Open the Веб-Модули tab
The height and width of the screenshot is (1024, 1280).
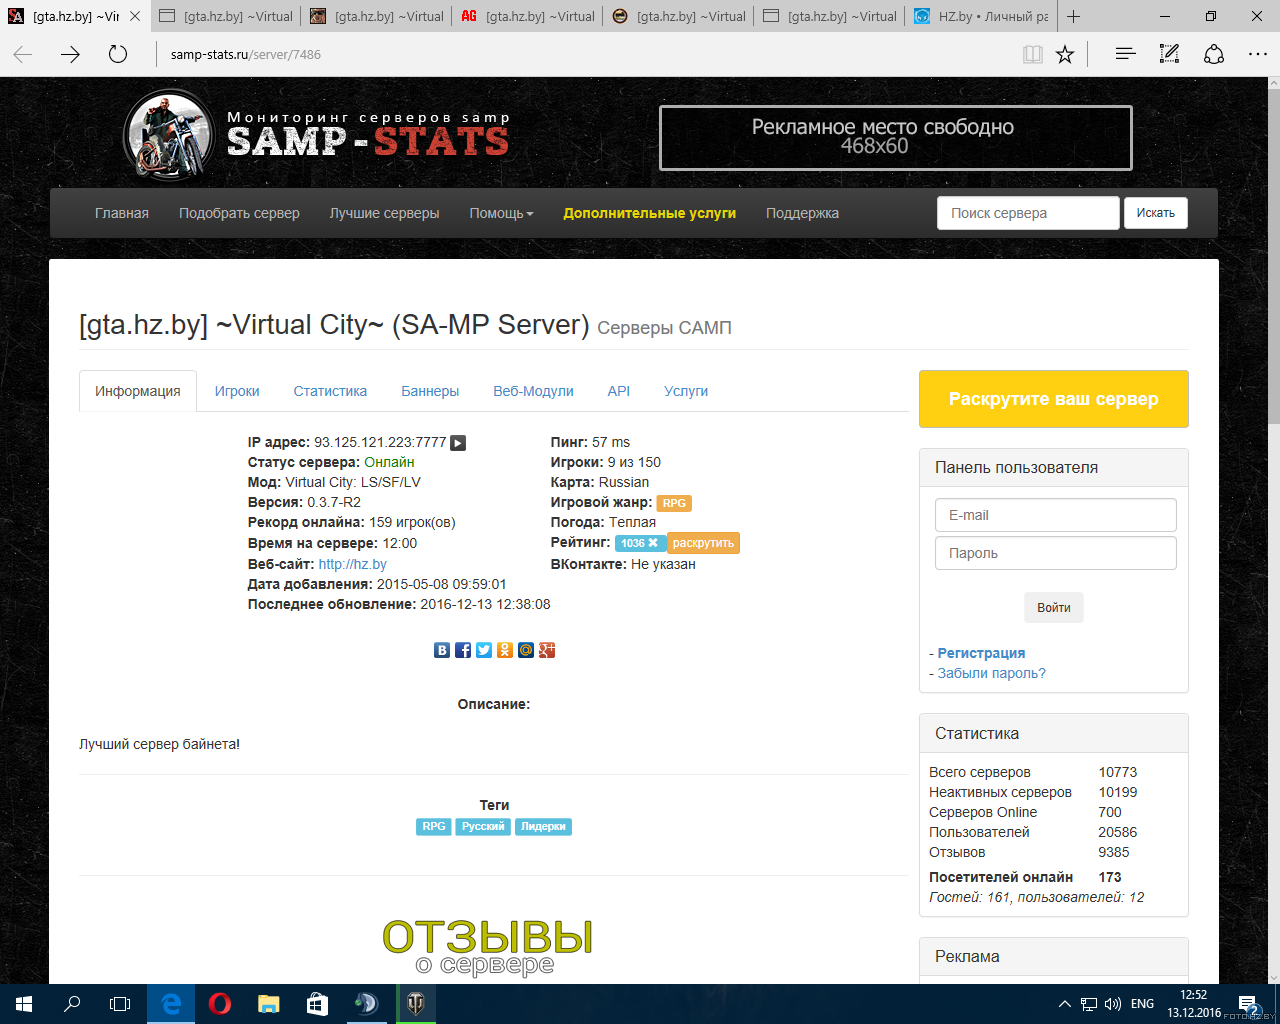click(533, 391)
